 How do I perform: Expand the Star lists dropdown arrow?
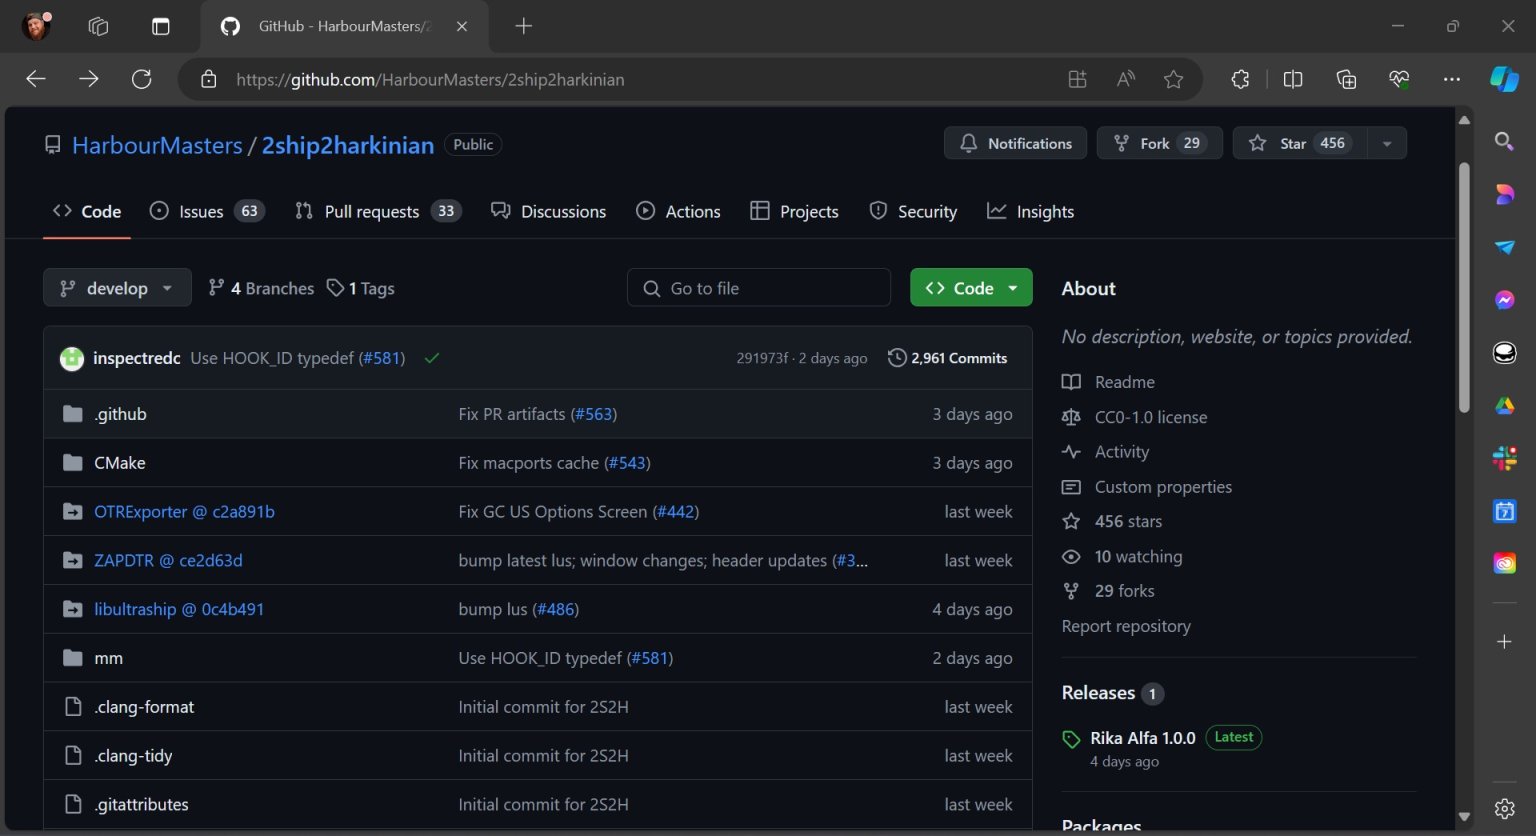[x=1387, y=143]
